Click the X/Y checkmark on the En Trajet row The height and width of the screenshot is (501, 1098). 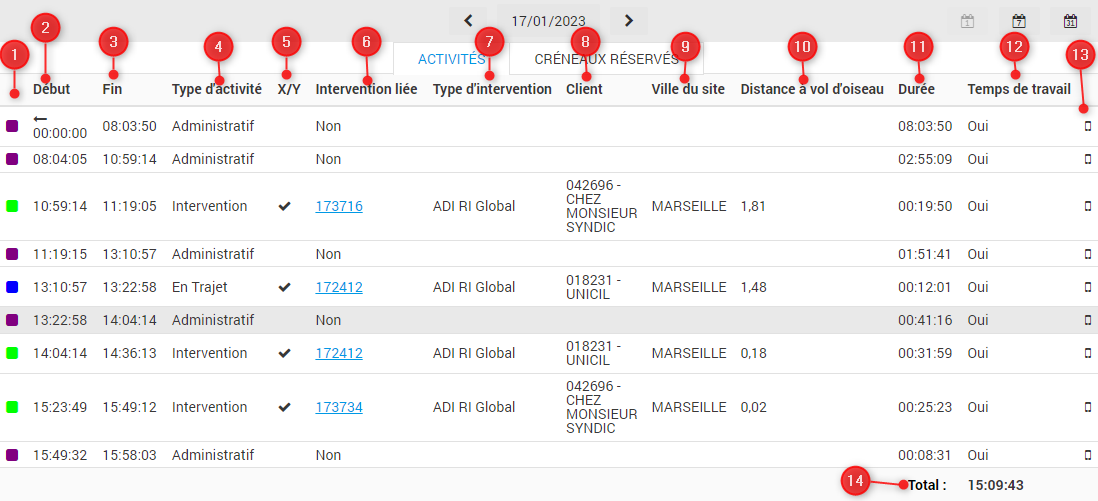[x=285, y=287]
